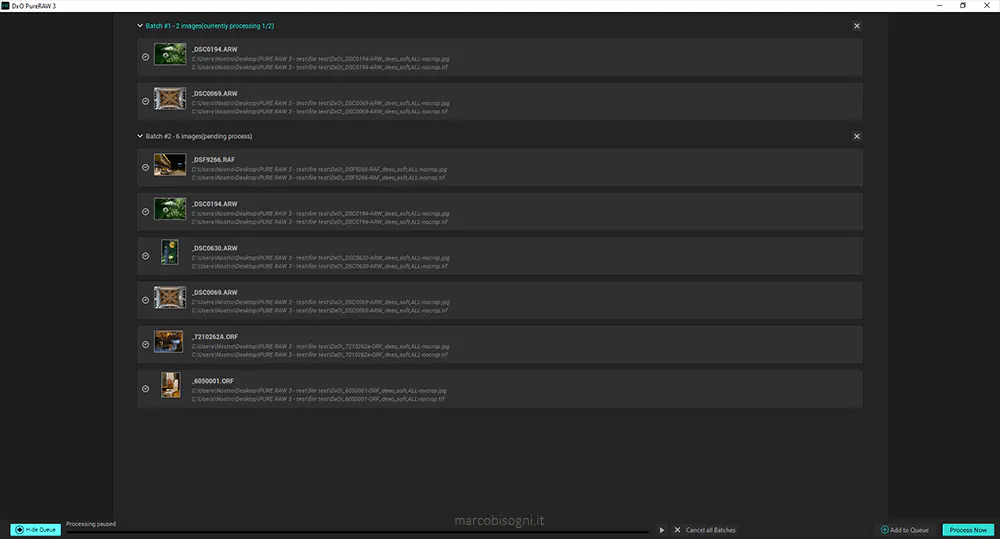The width and height of the screenshot is (1000, 539).
Task: Click status circle of _DSC0069.ARW in Batch #1
Action: click(x=145, y=101)
